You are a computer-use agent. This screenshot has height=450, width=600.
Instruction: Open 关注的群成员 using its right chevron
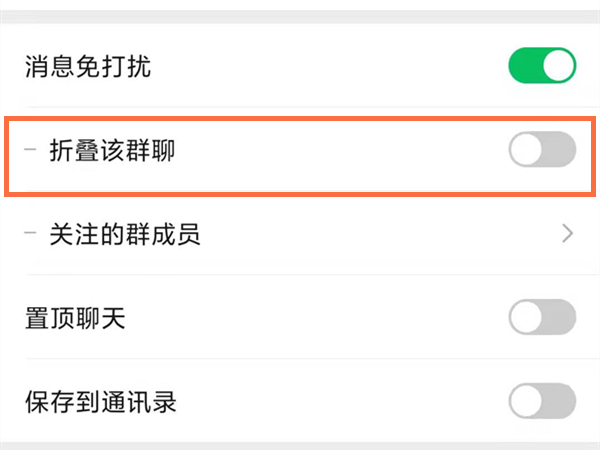568,234
